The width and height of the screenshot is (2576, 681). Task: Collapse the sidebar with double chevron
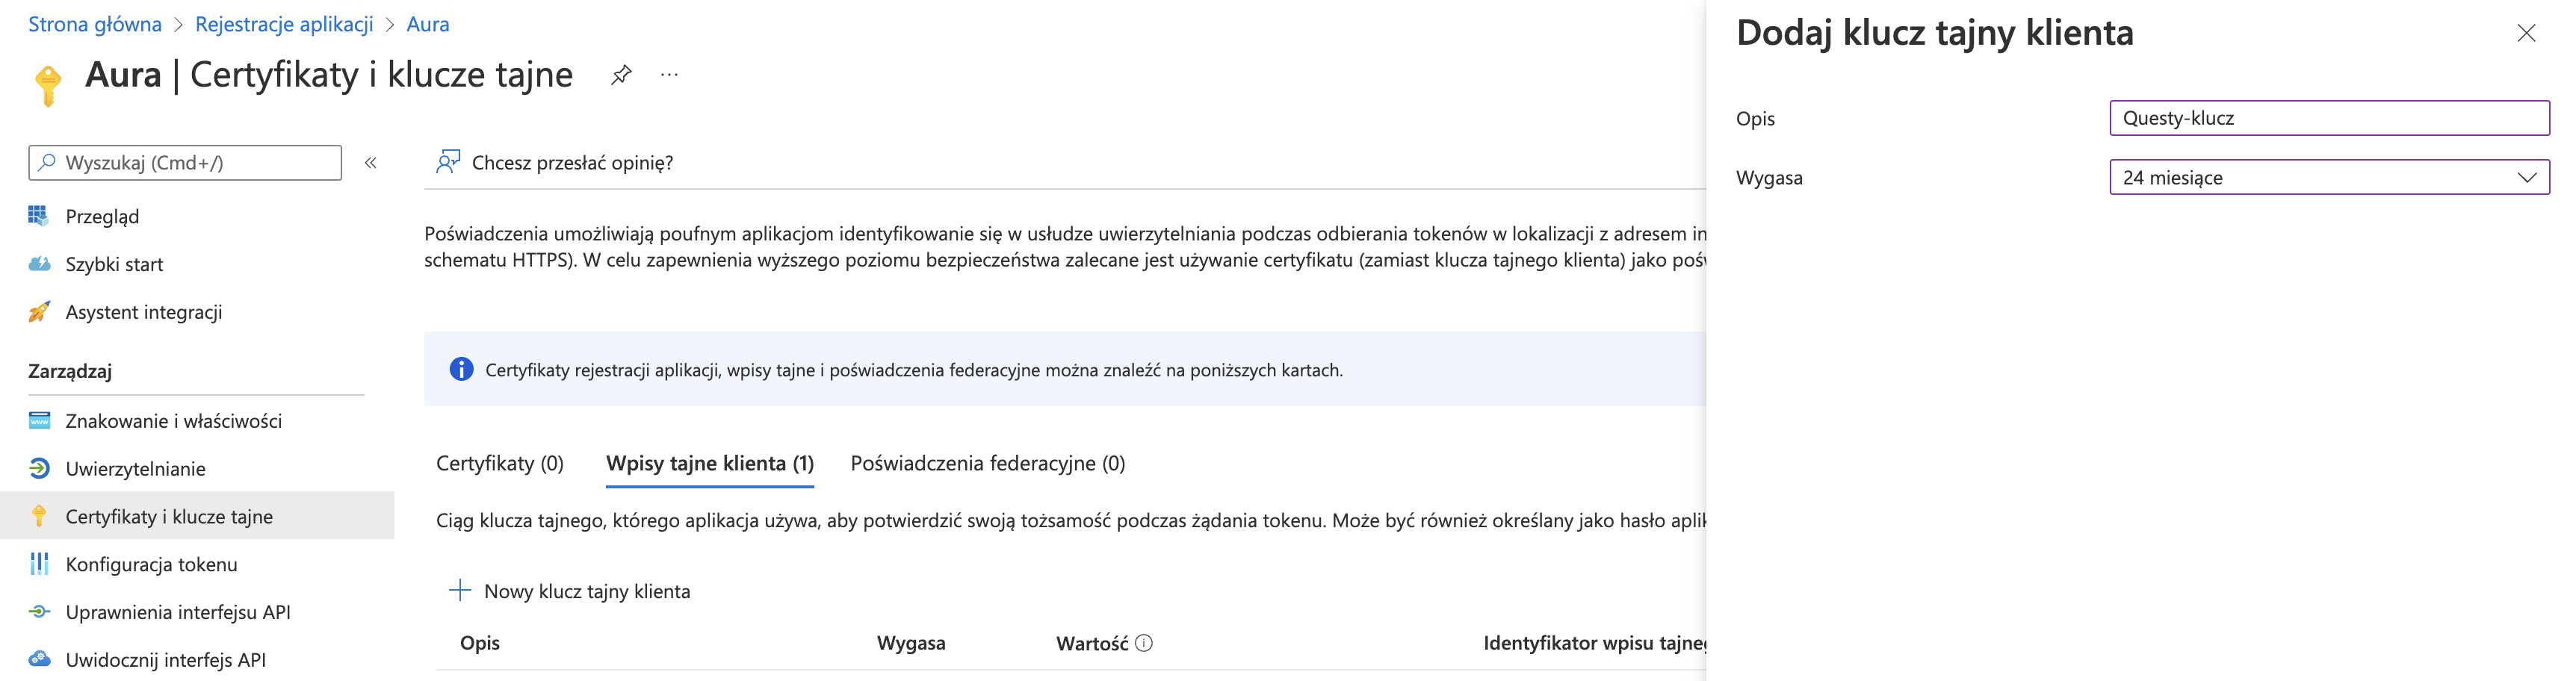point(370,163)
